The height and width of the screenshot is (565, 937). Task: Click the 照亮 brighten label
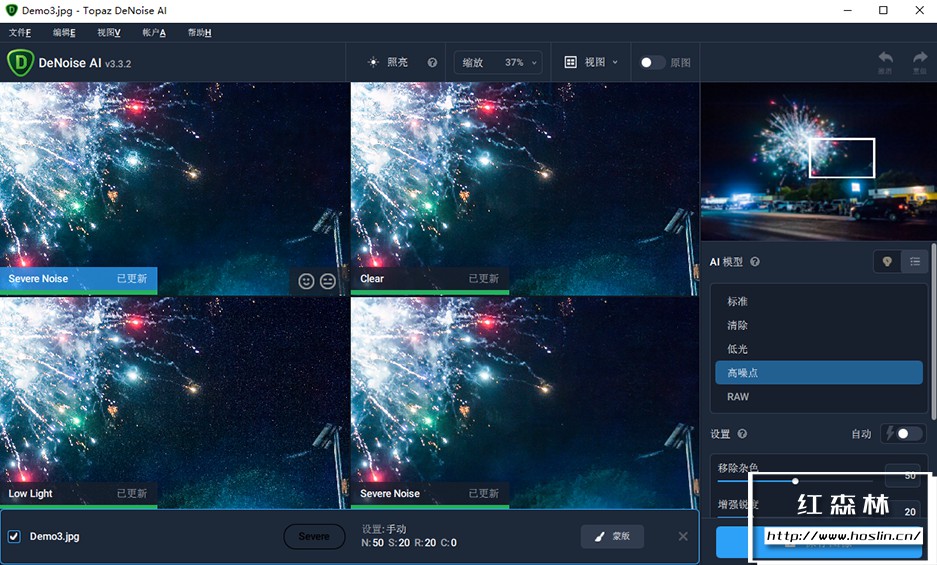click(x=397, y=62)
